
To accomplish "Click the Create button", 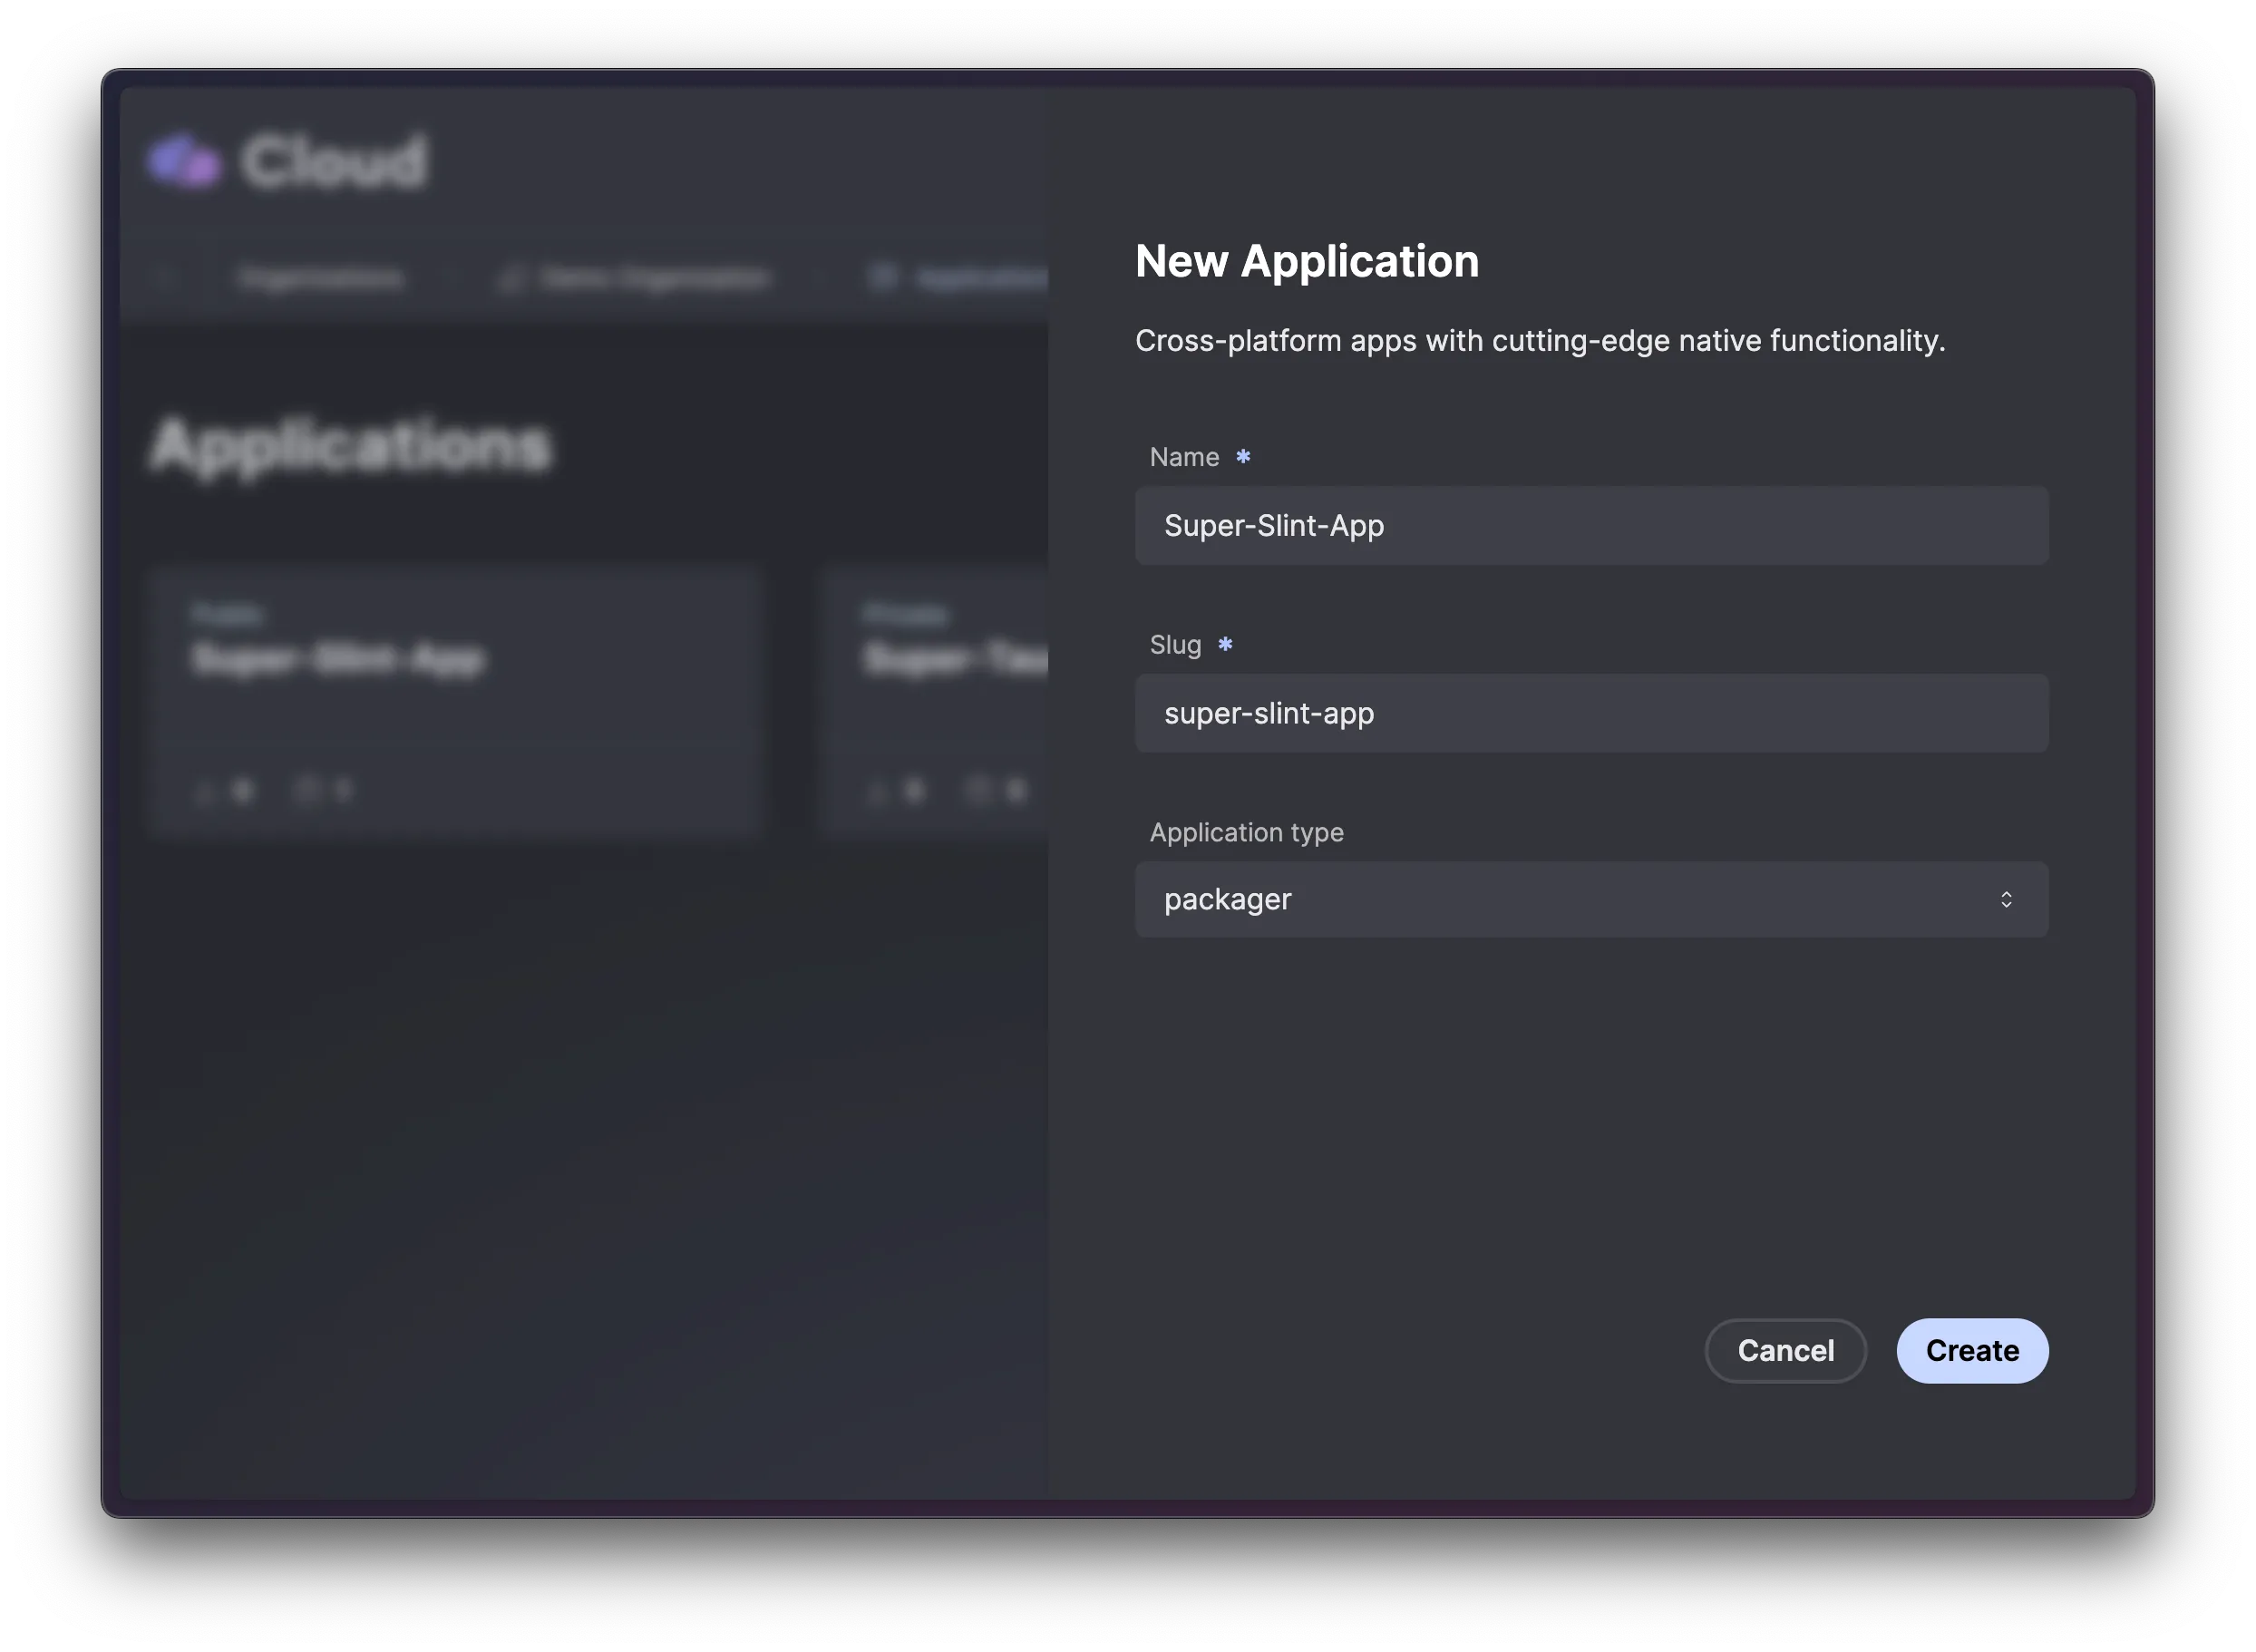I will pyautogui.click(x=1972, y=1350).
